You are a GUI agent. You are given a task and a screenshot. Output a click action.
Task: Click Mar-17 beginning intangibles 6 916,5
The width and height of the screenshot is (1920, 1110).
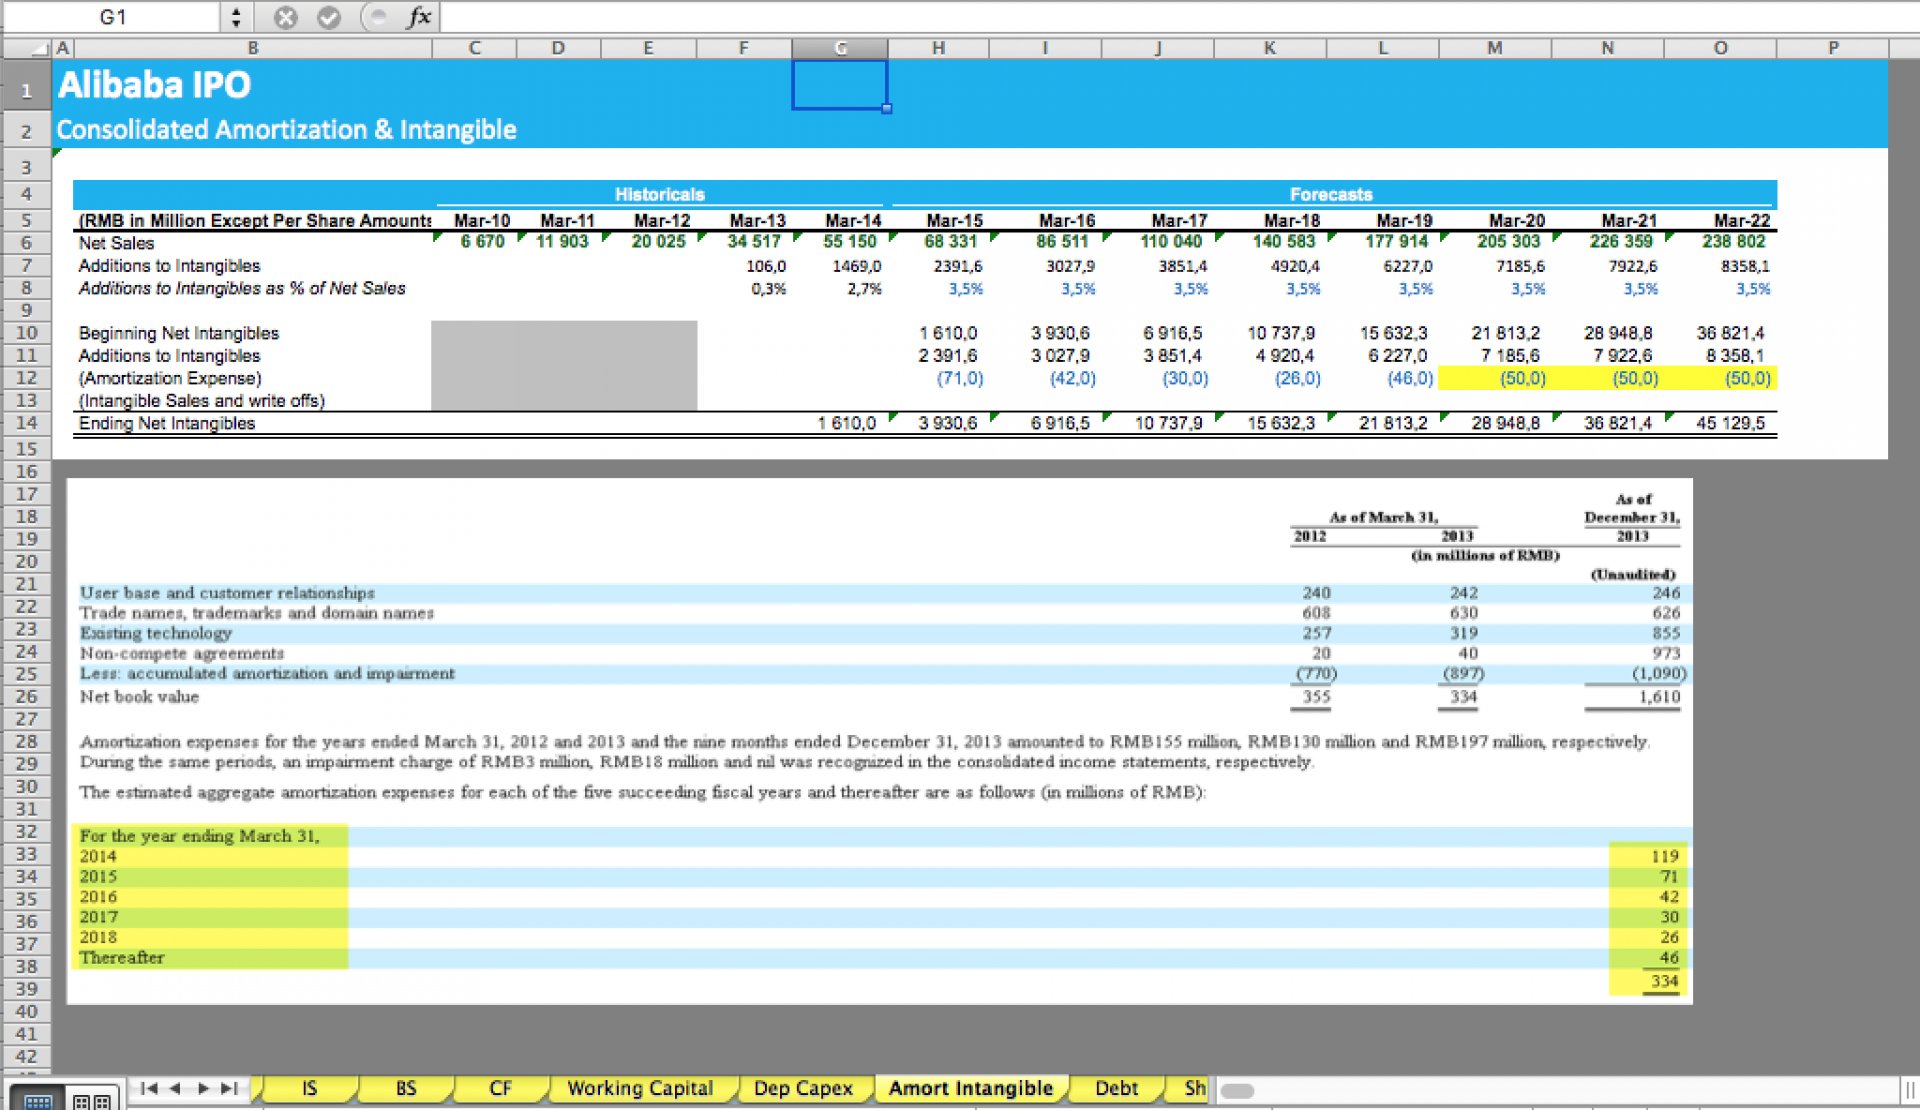[1172, 333]
